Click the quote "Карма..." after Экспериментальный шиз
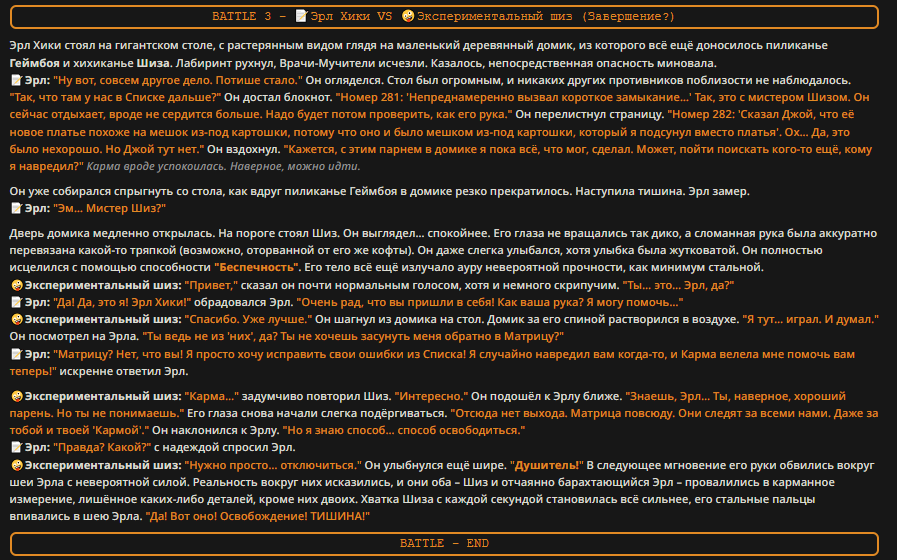897x560 pixels. click(212, 396)
